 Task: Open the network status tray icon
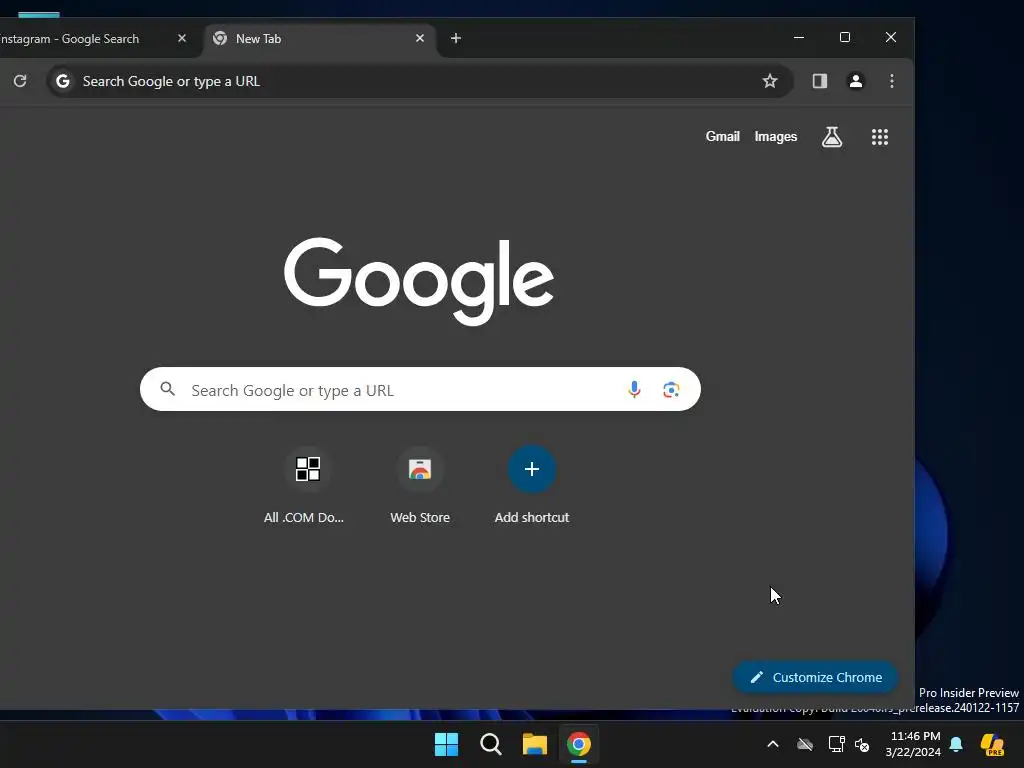(x=837, y=744)
